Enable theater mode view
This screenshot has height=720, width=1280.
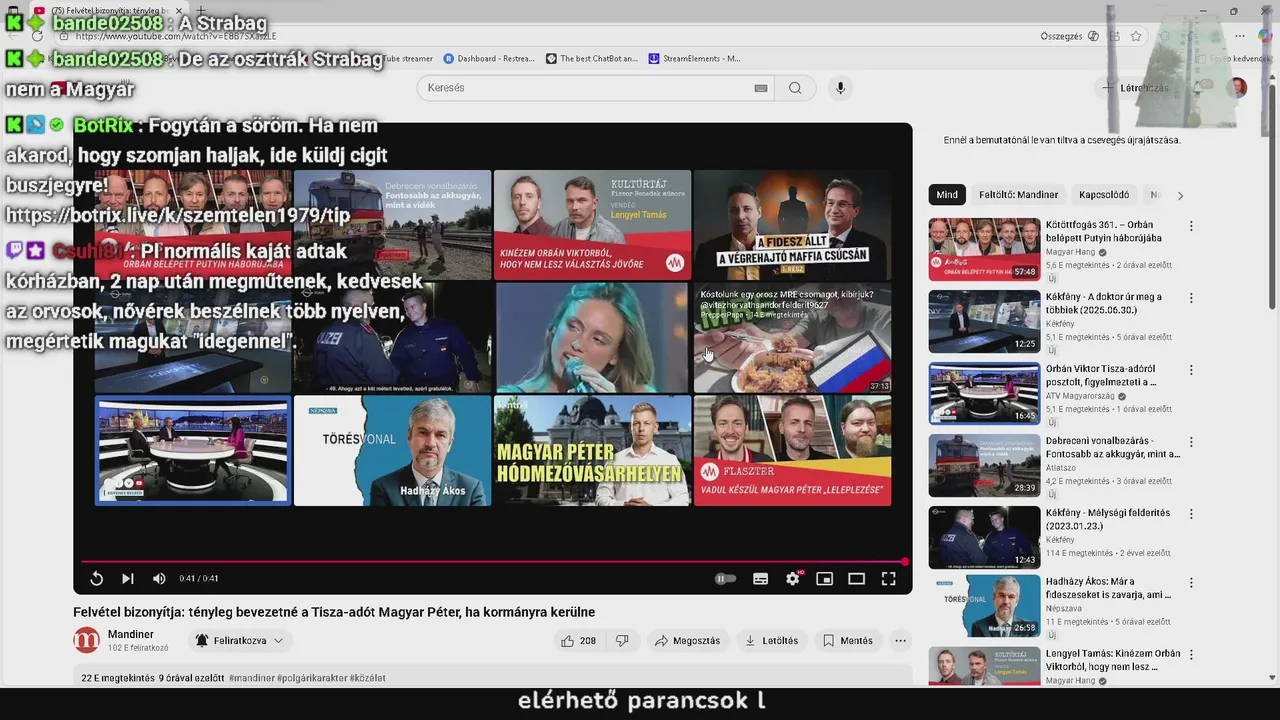(857, 578)
